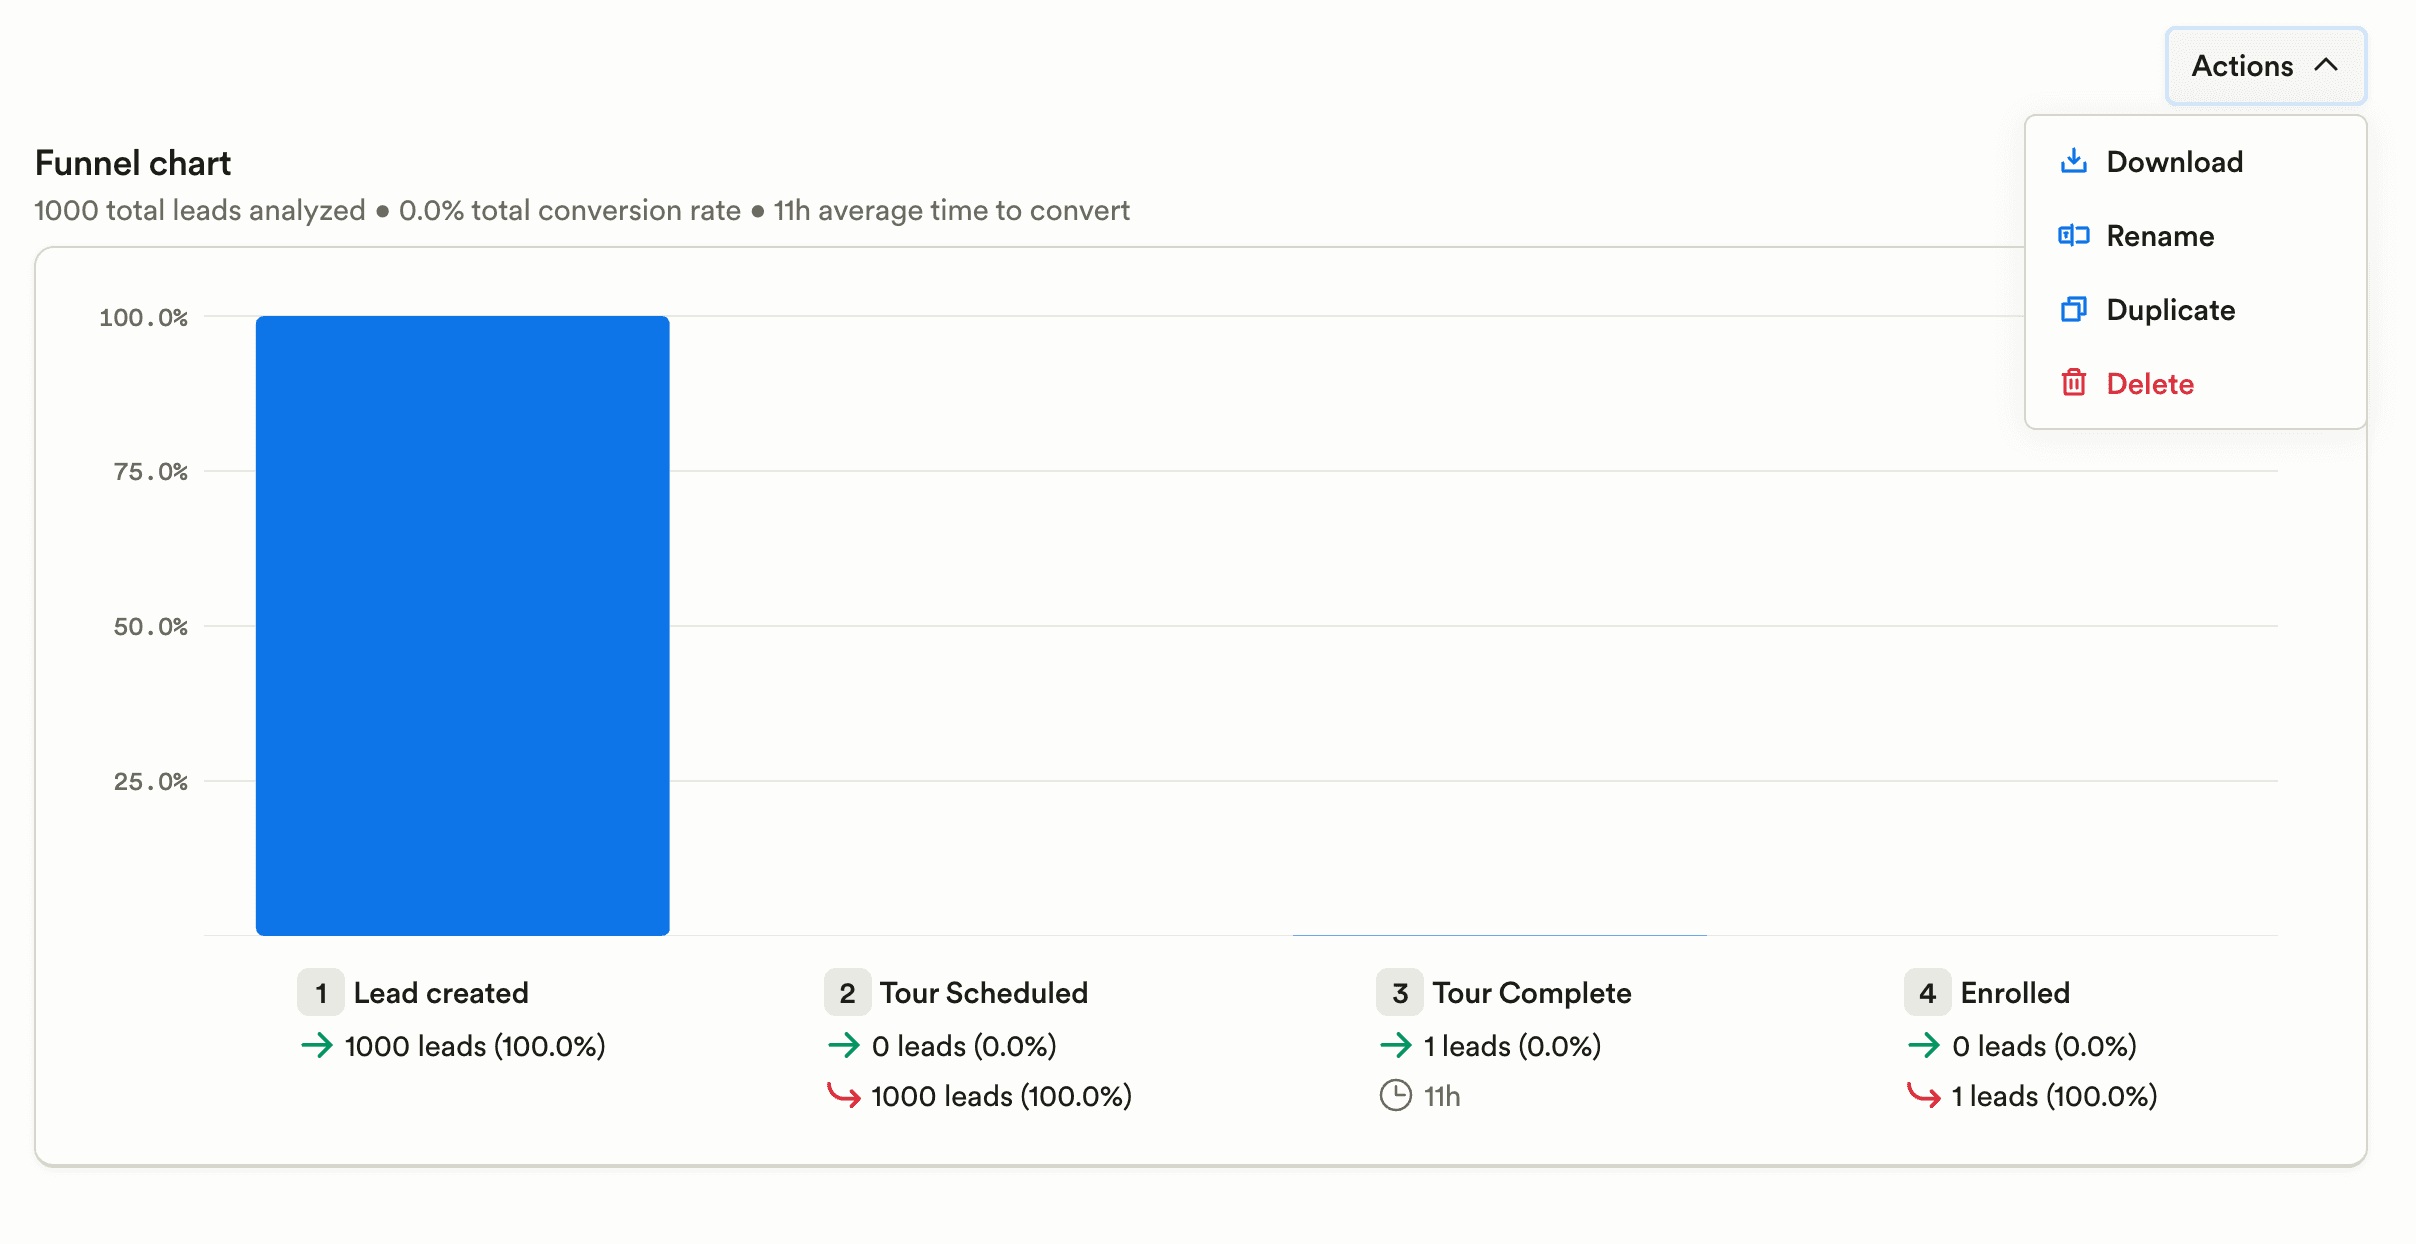
Task: Click the red skip arrow under Enrolled
Action: pos(1925,1095)
